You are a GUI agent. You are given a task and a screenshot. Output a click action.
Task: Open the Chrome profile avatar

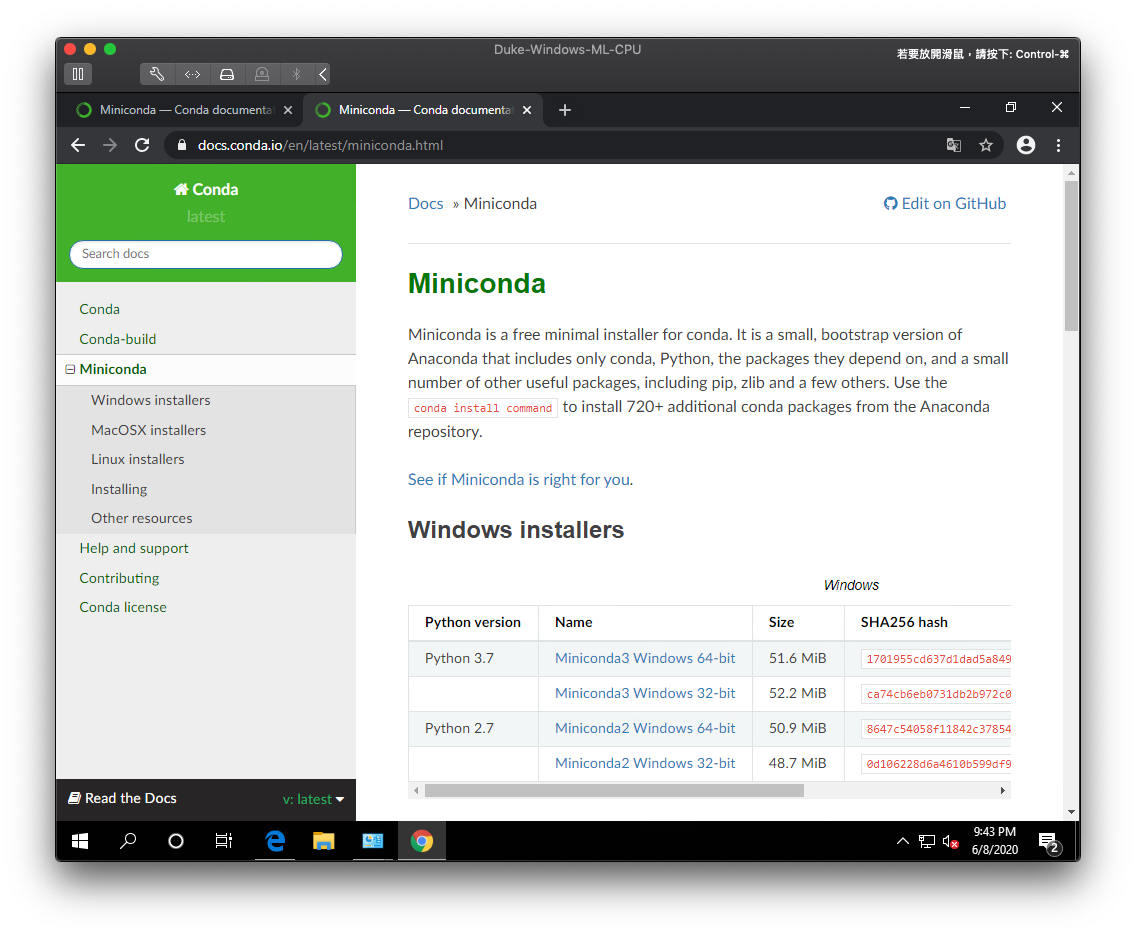coord(1025,145)
